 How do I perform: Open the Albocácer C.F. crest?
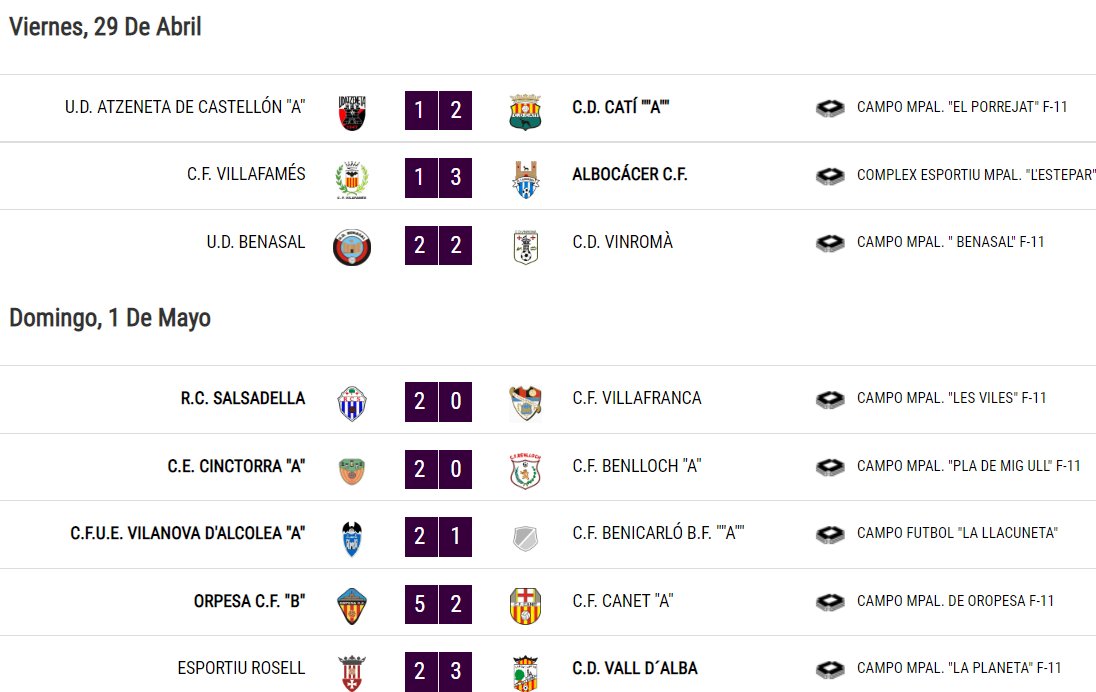[x=525, y=179]
